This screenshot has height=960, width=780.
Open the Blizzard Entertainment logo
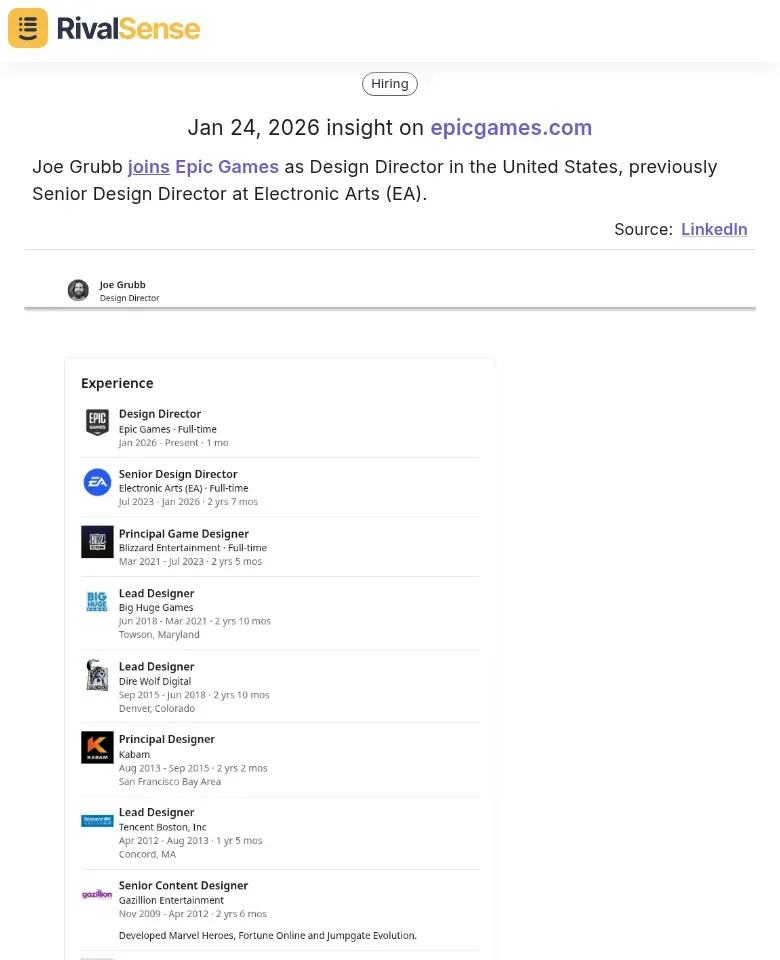pyautogui.click(x=96, y=542)
